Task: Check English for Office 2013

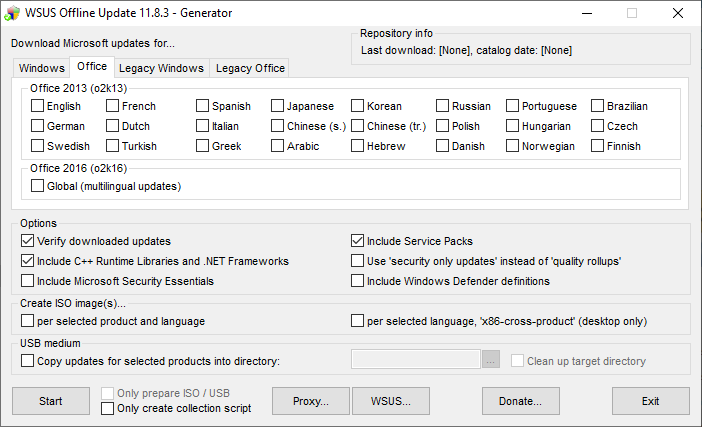Action: [38, 106]
